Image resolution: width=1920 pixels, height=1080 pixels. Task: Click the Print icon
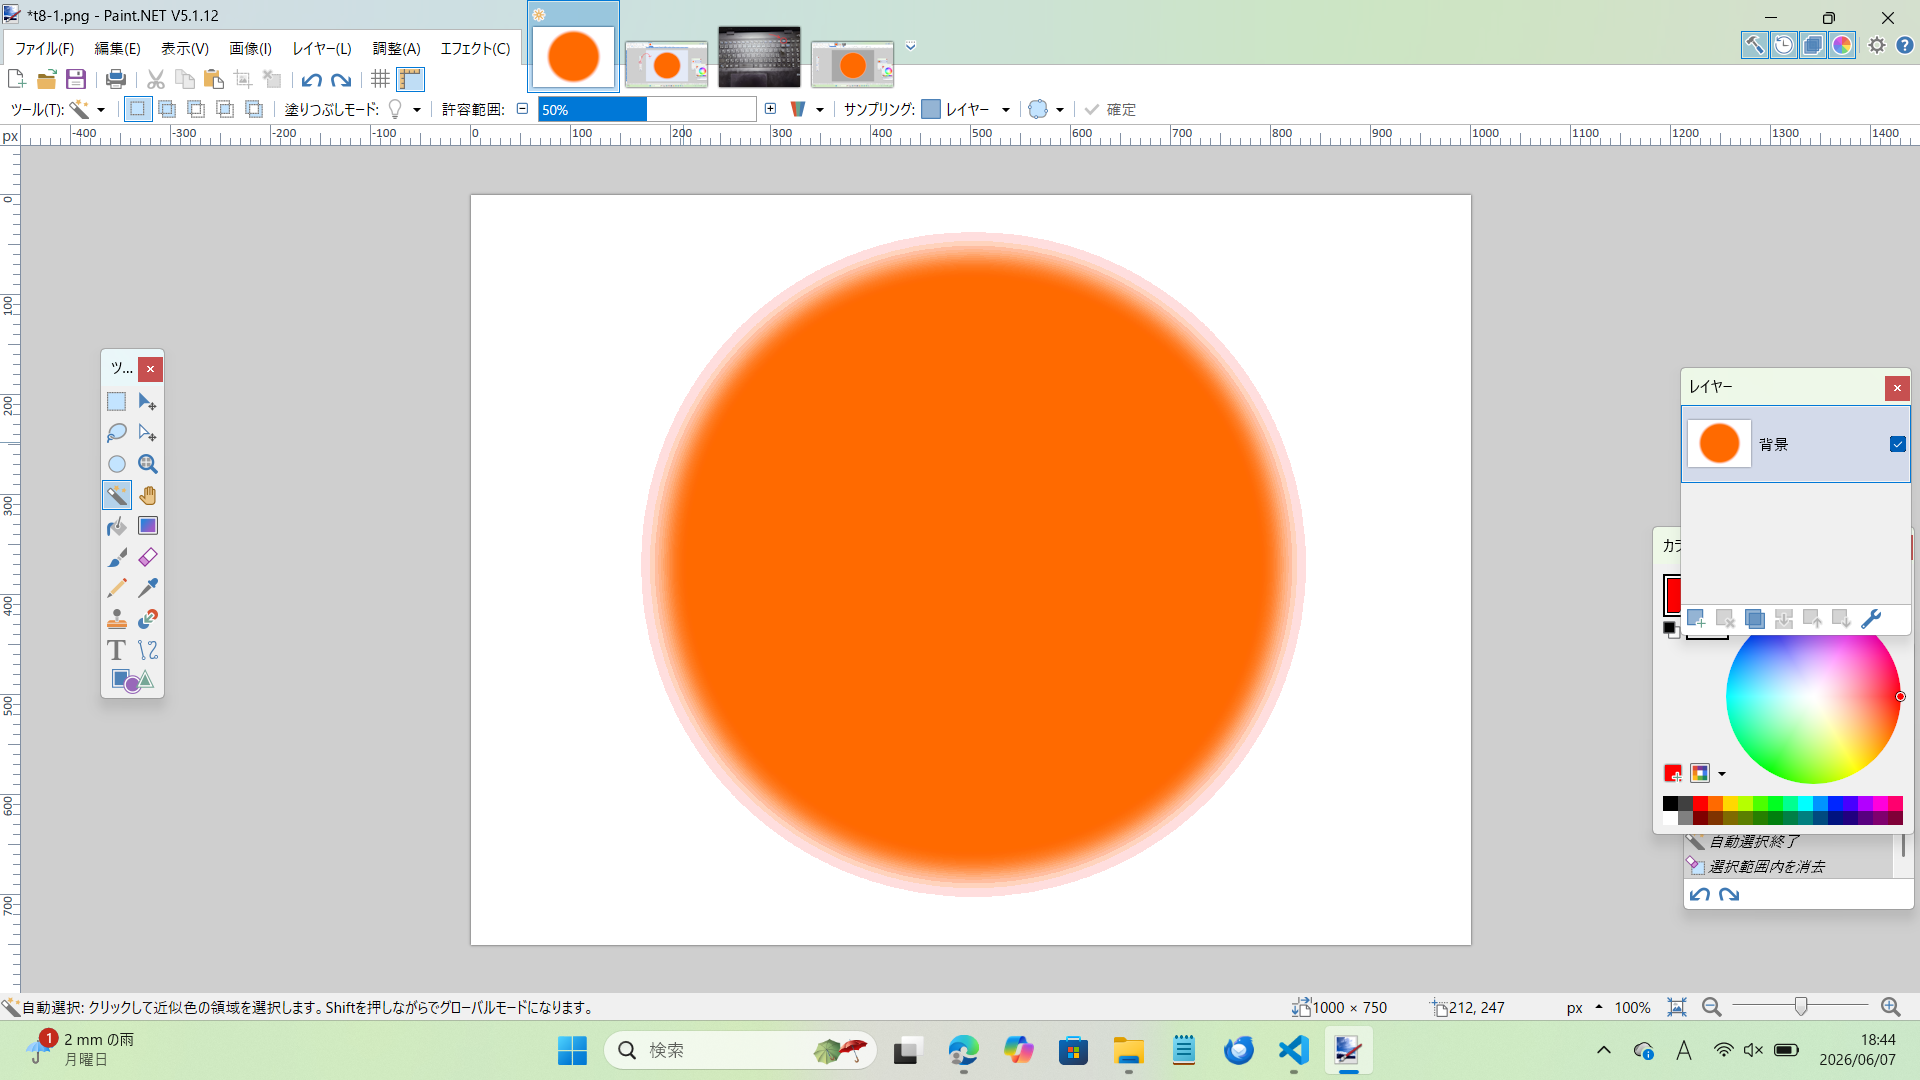pos(116,79)
